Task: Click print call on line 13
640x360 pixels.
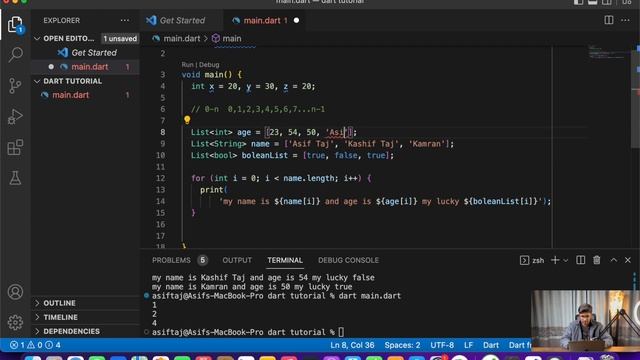Action: 211,190
